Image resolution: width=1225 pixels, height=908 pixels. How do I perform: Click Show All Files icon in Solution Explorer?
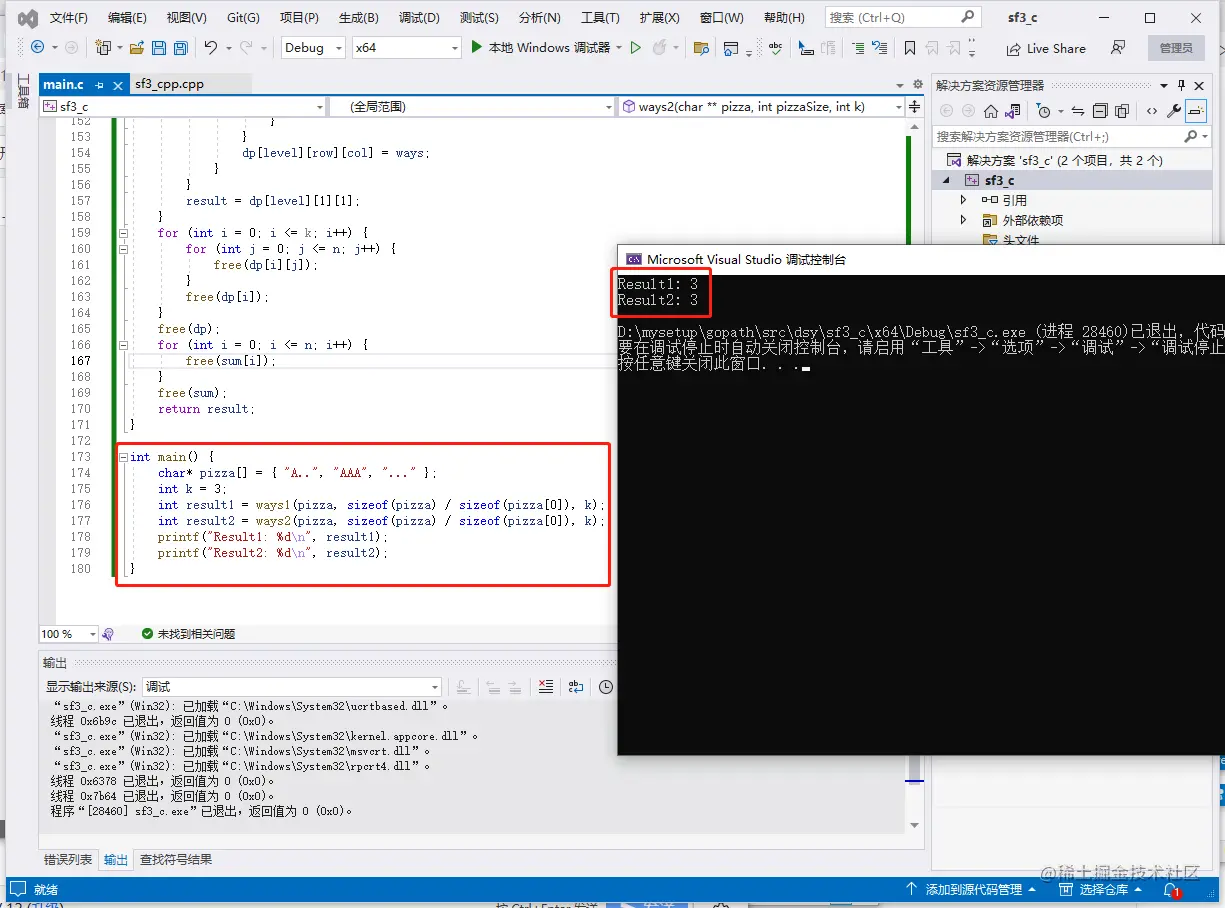point(1122,111)
